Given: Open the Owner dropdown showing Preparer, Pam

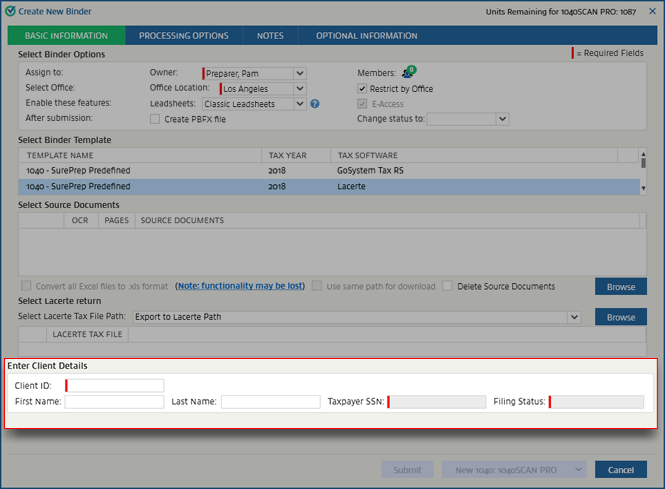Looking at the screenshot, I should tap(300, 73).
